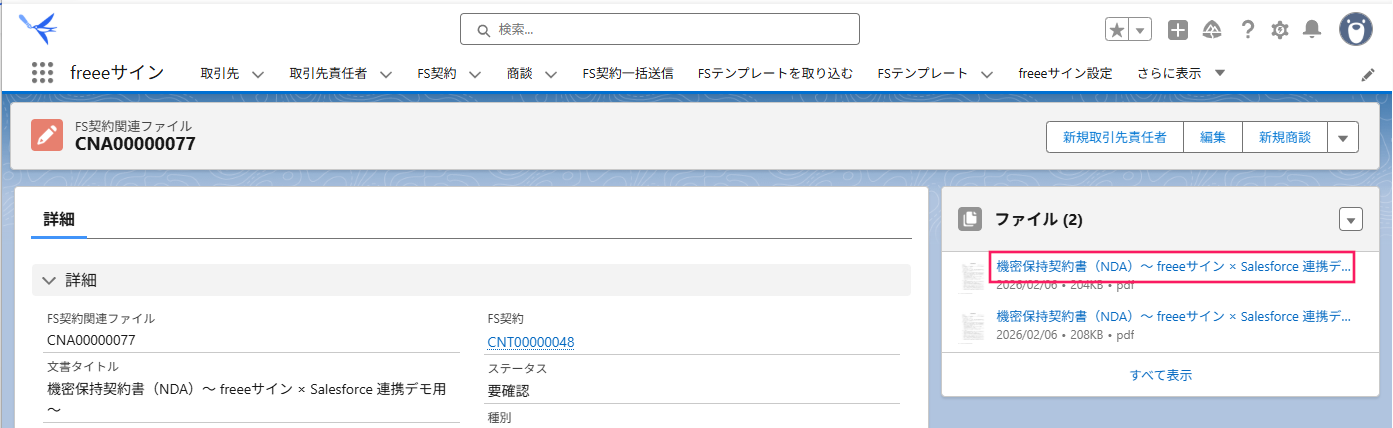The height and width of the screenshot is (428, 1393).
Task: Open favorites list dropdown arrow
Action: 1141,30
